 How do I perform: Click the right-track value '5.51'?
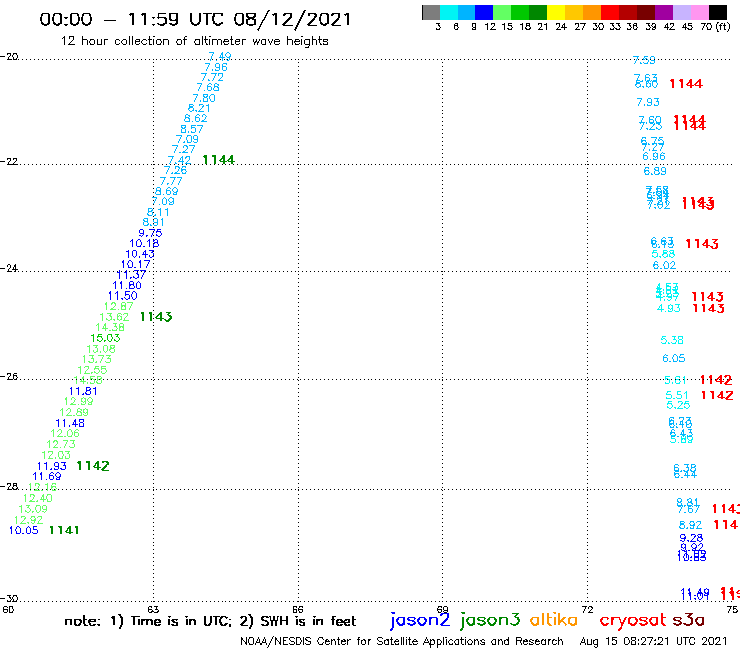(x=677, y=395)
